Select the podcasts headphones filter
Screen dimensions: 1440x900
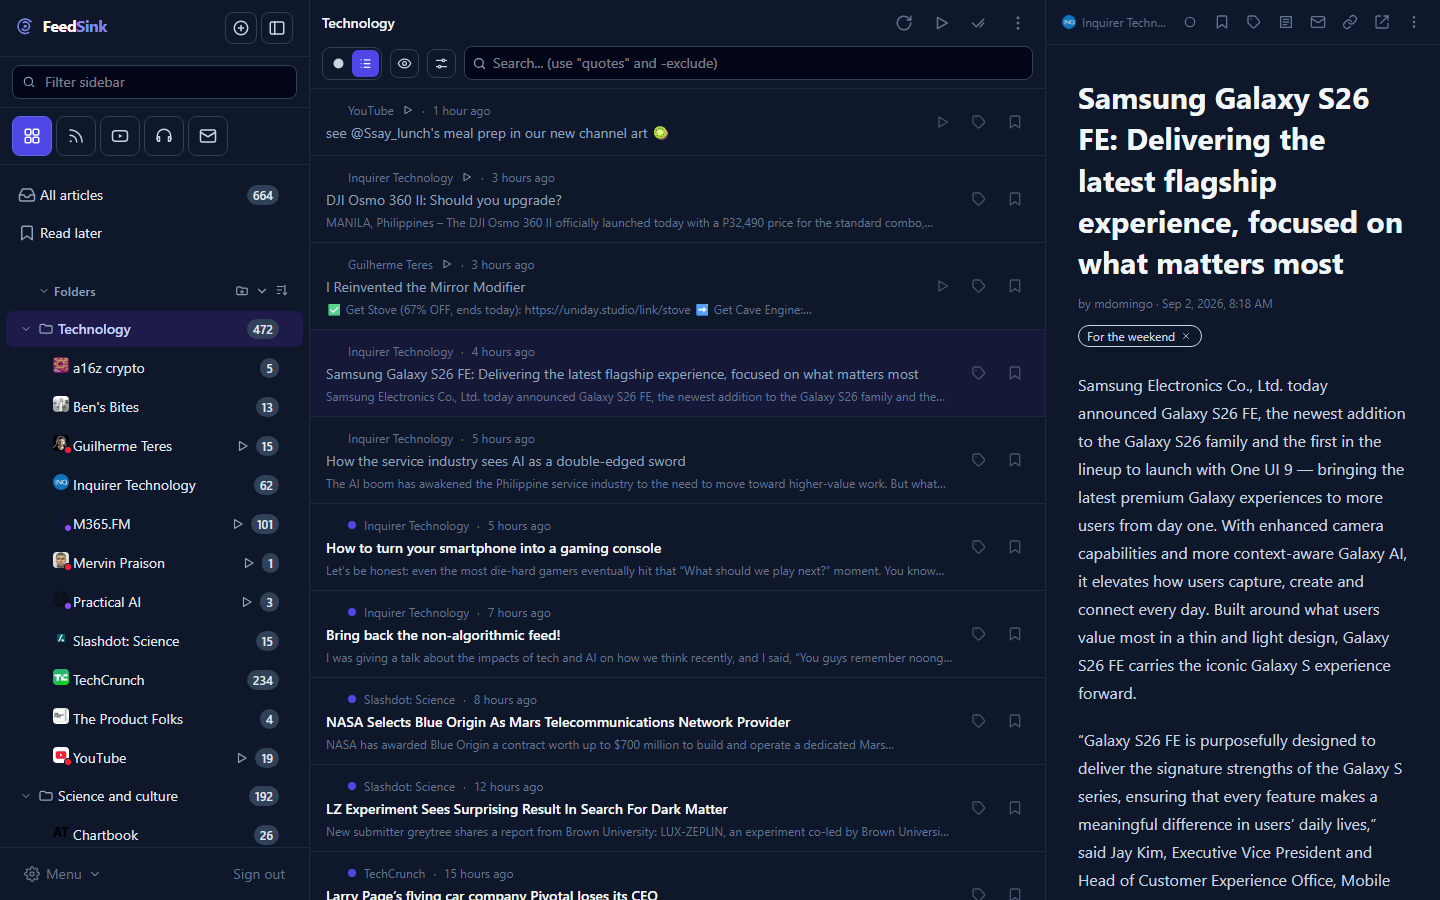[164, 136]
